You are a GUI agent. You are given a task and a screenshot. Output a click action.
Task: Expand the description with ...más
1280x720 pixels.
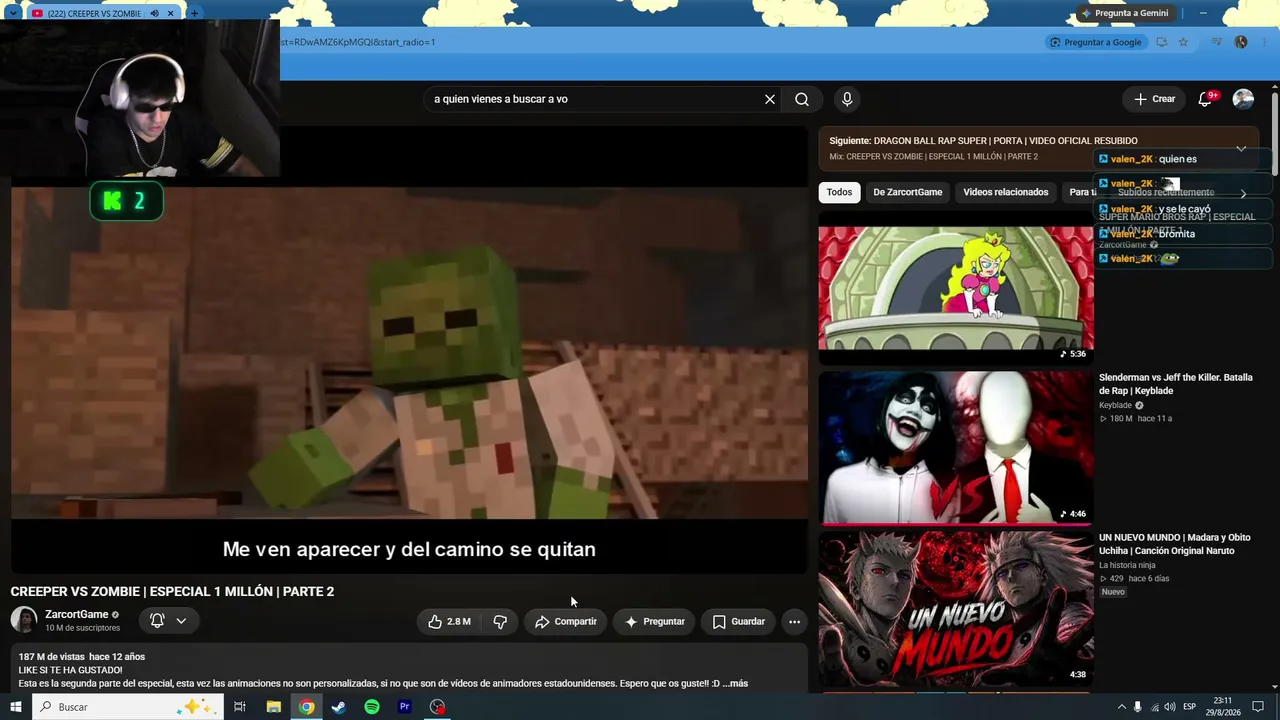733,684
